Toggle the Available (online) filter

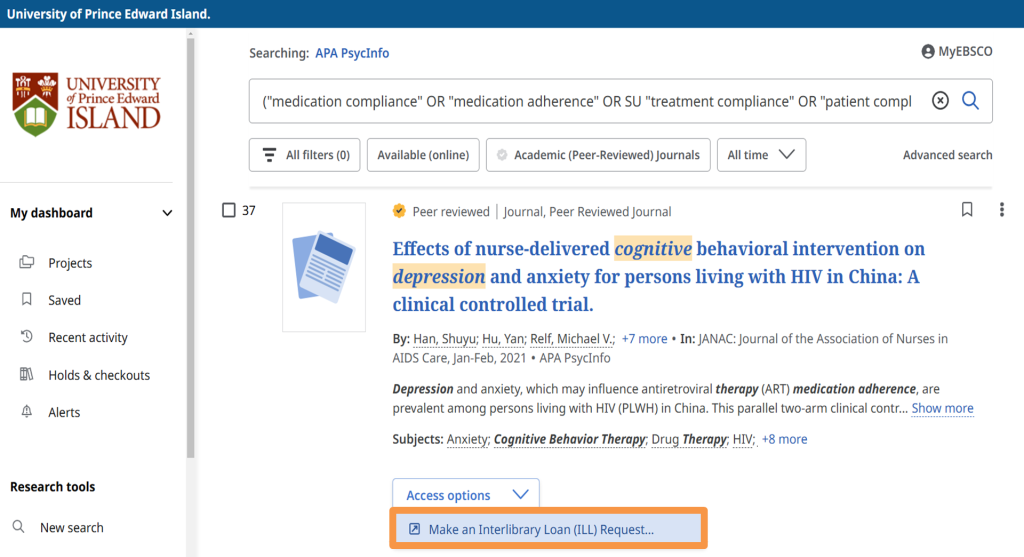[x=423, y=155]
